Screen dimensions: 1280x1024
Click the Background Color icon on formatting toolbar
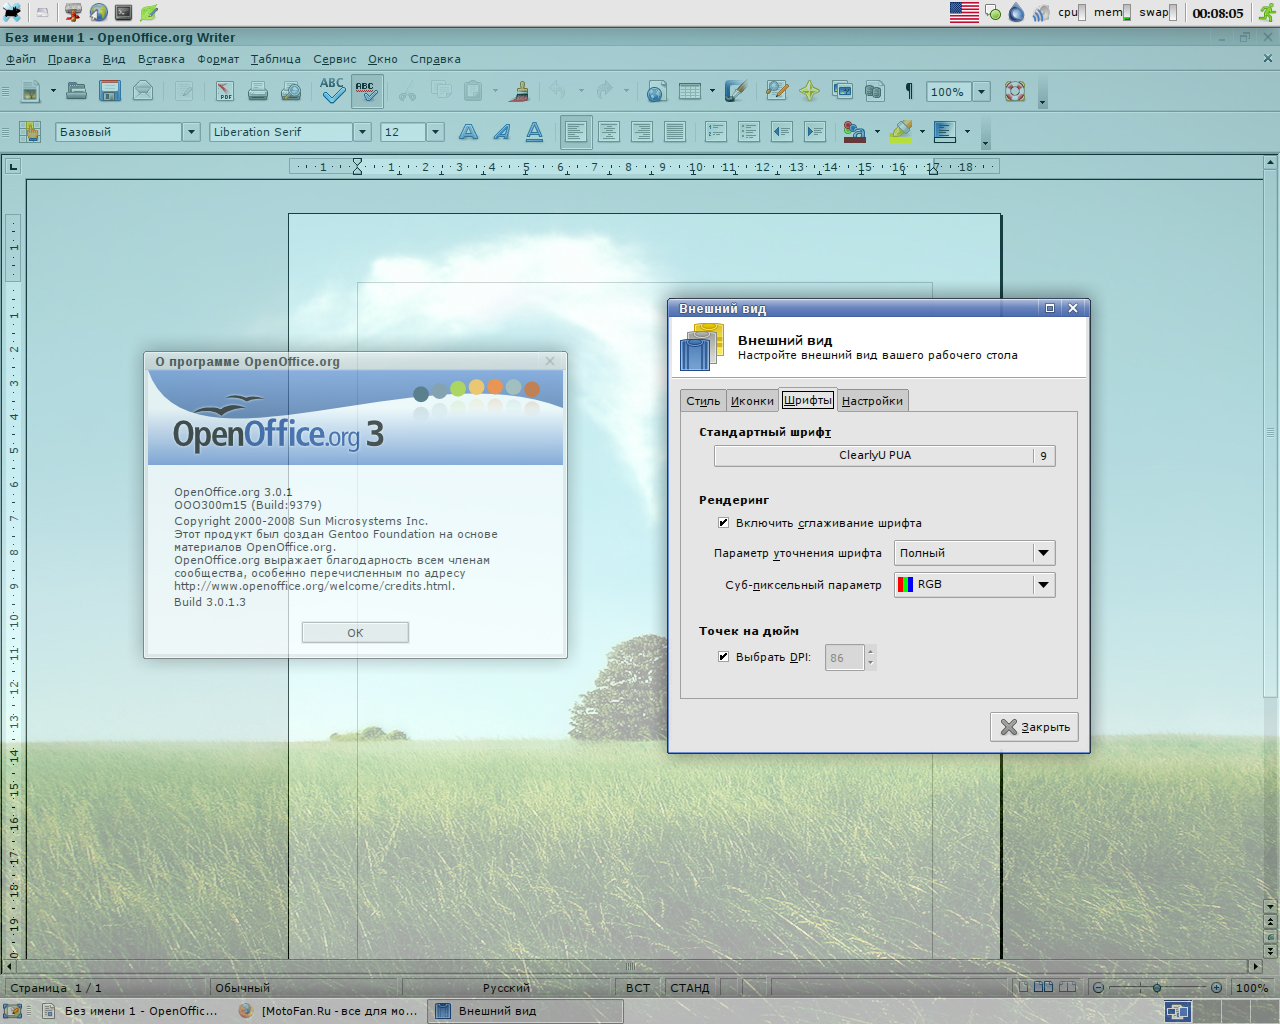pyautogui.click(x=945, y=132)
